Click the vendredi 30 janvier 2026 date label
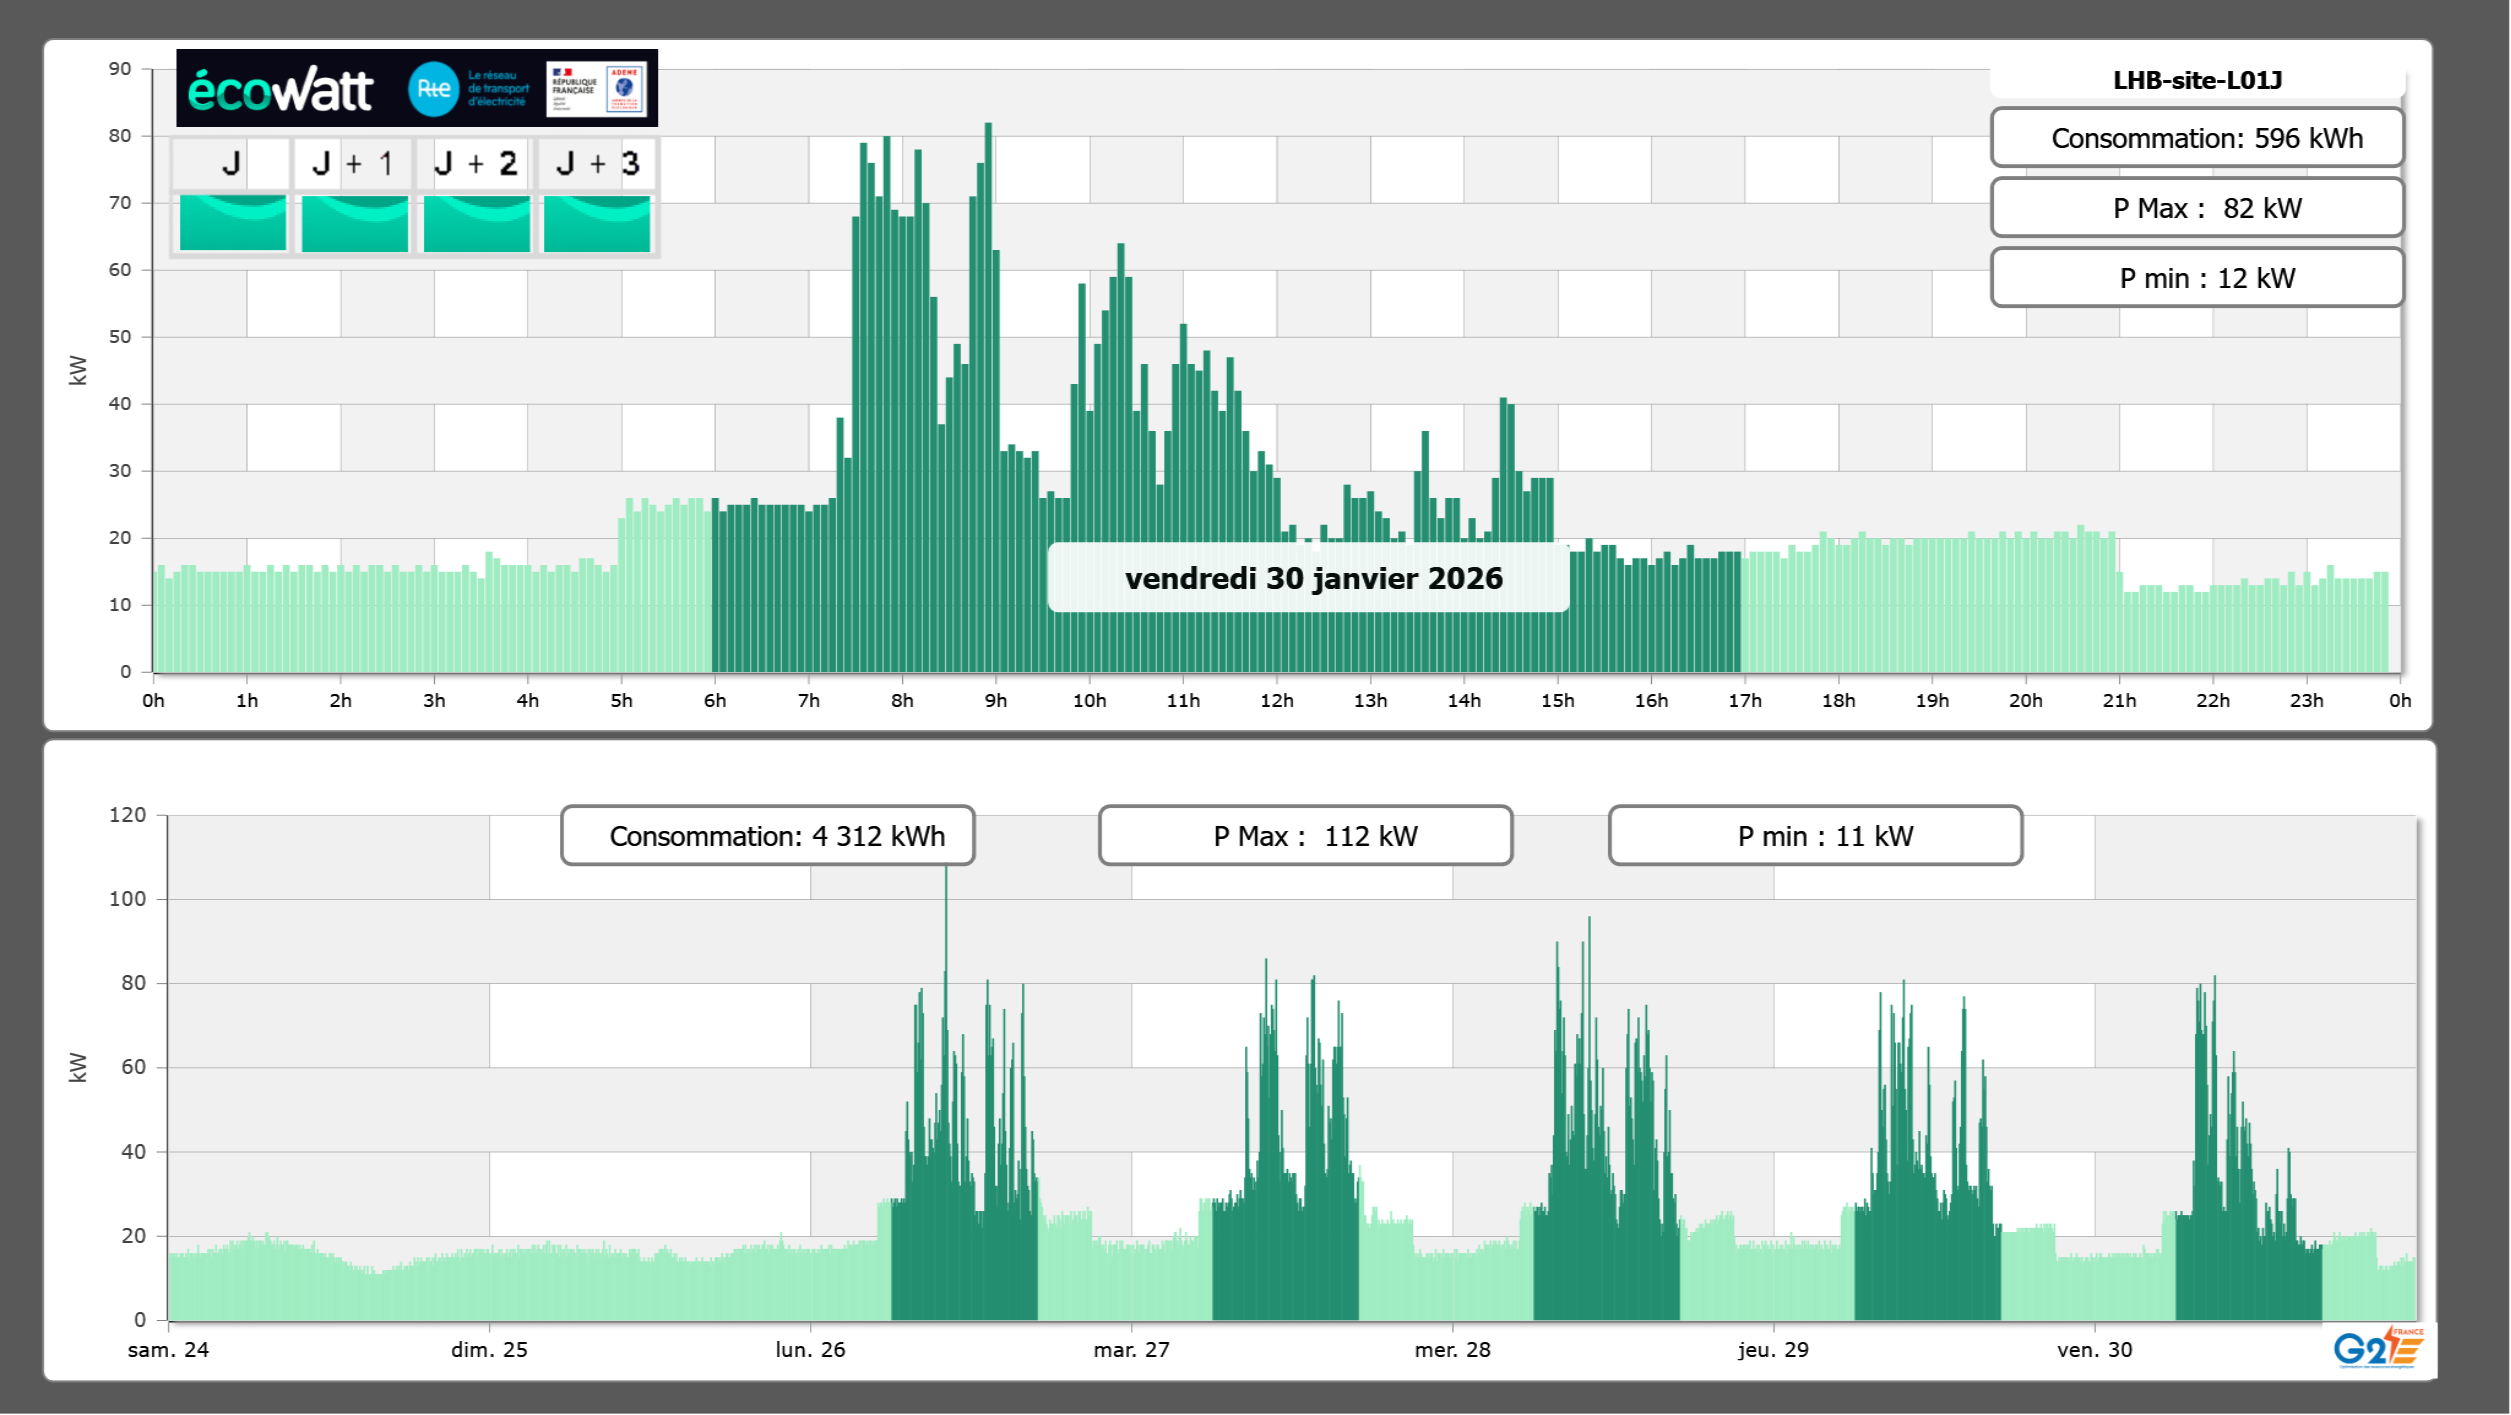 coord(1312,578)
